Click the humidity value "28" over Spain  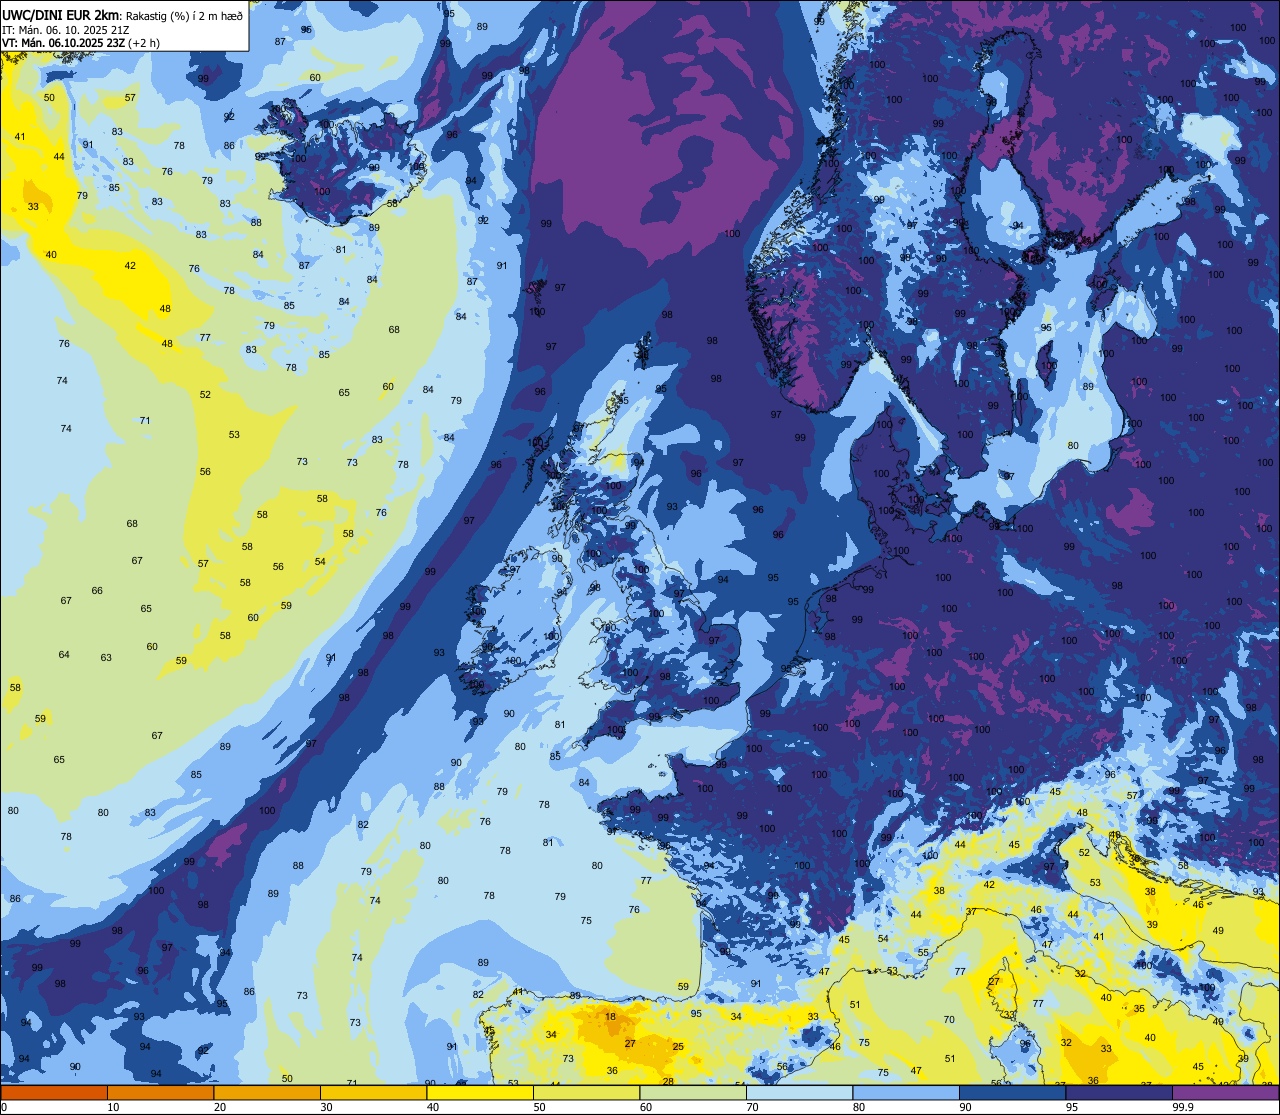click(668, 1081)
